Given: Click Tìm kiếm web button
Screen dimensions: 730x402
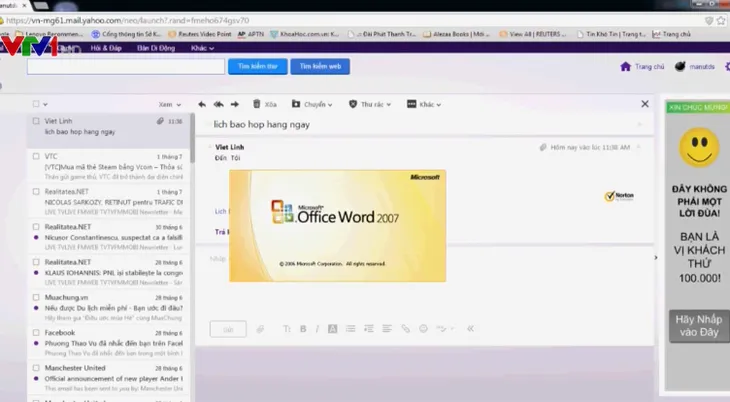Looking at the screenshot, I should [320, 66].
